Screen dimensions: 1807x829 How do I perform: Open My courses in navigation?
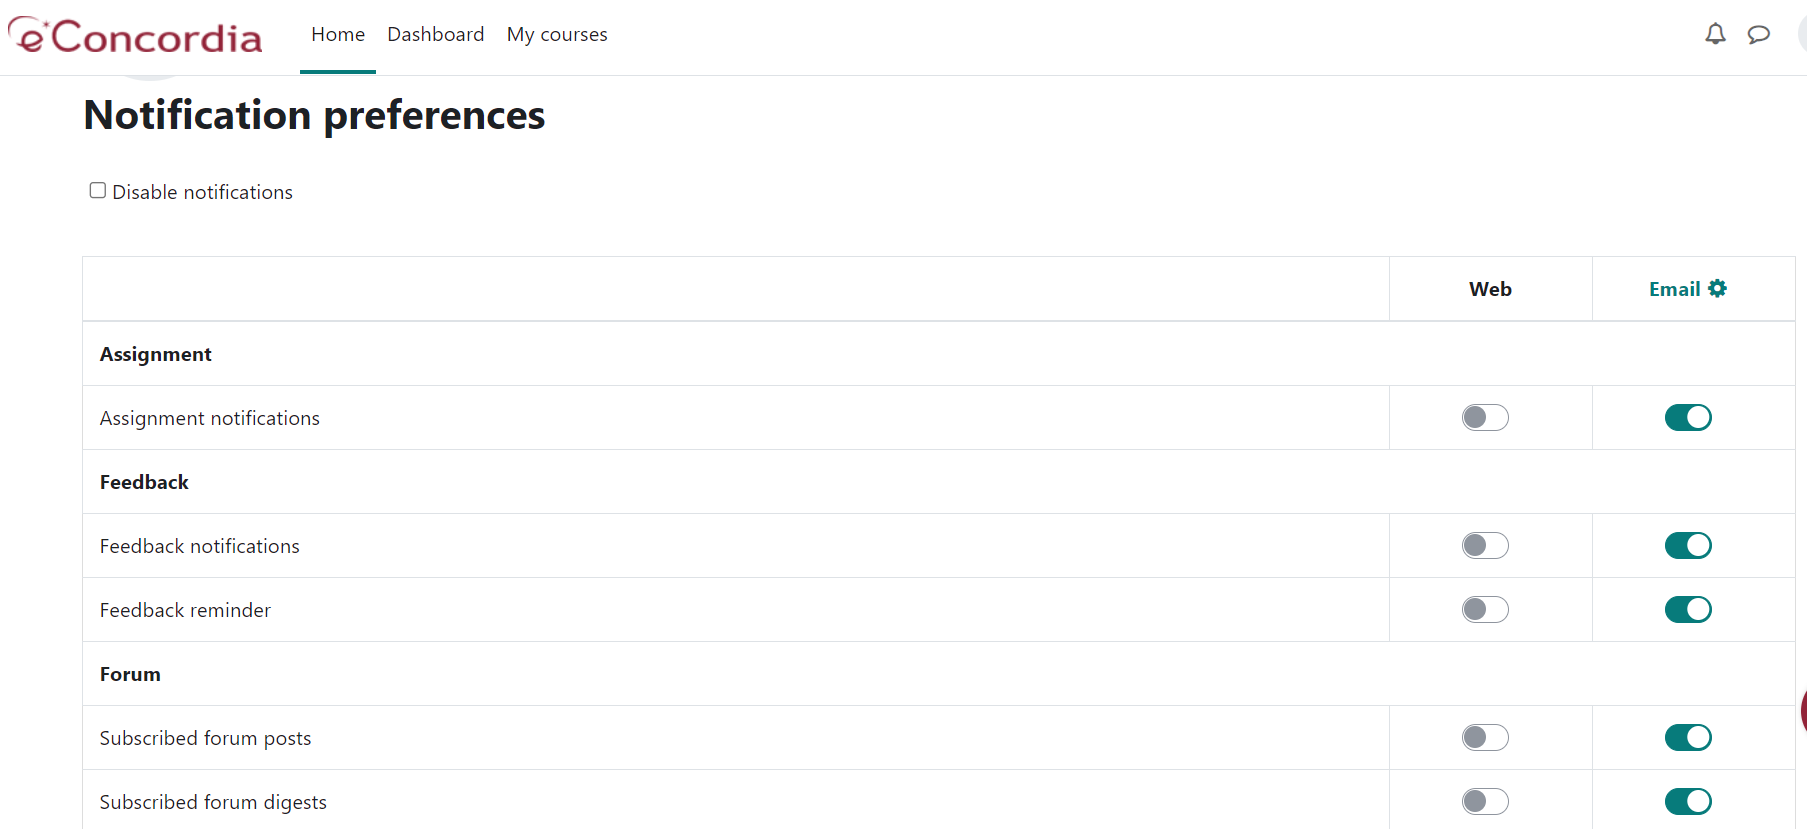point(557,35)
